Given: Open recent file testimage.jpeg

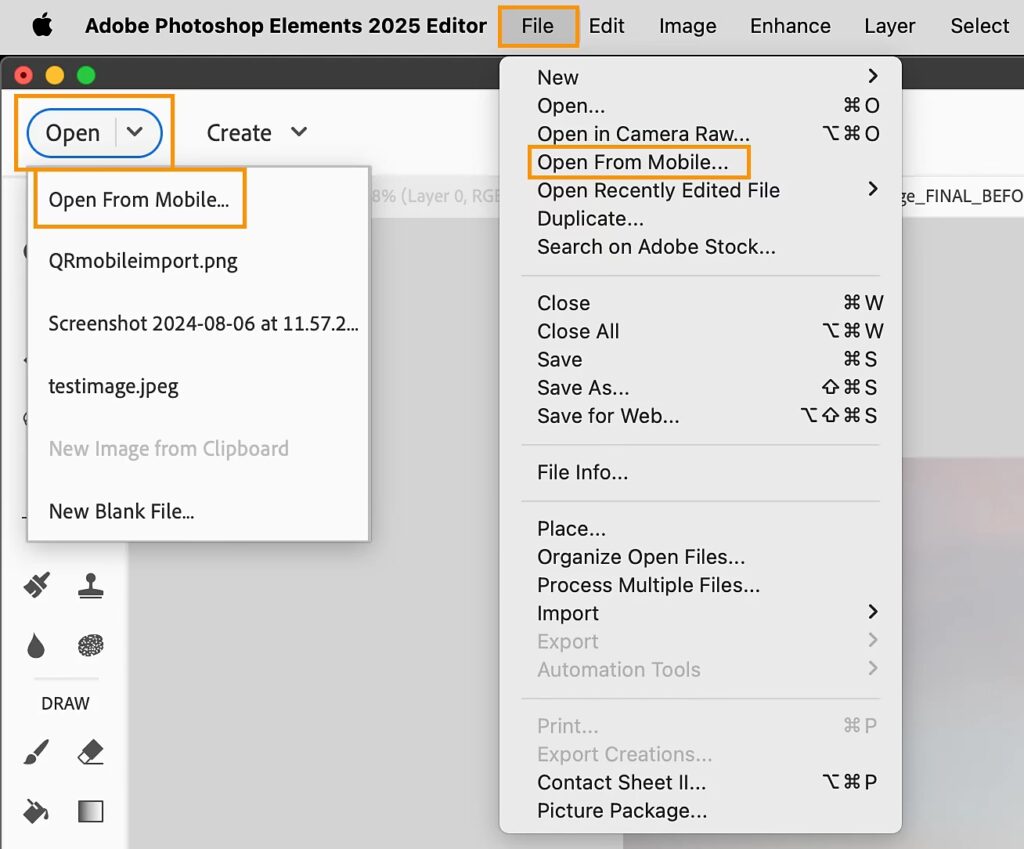Looking at the screenshot, I should click(113, 386).
